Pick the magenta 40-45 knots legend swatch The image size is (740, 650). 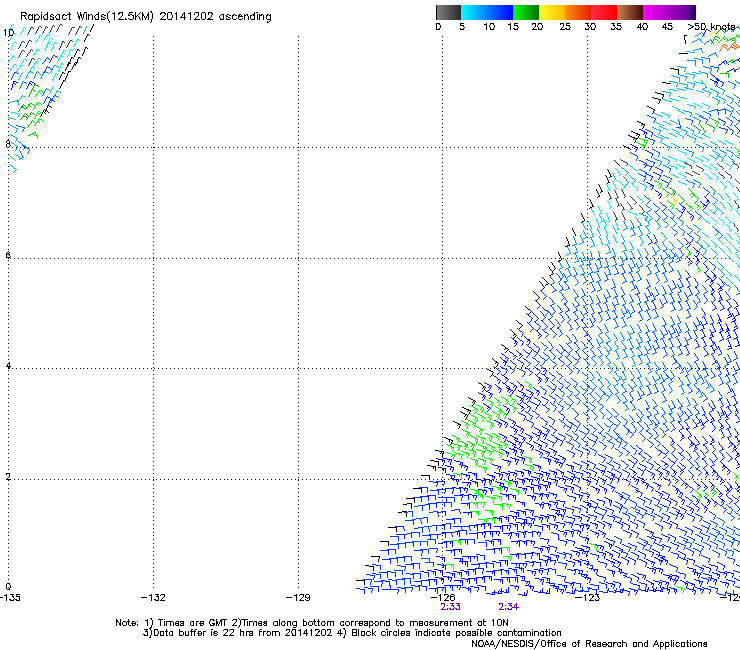[656, 12]
